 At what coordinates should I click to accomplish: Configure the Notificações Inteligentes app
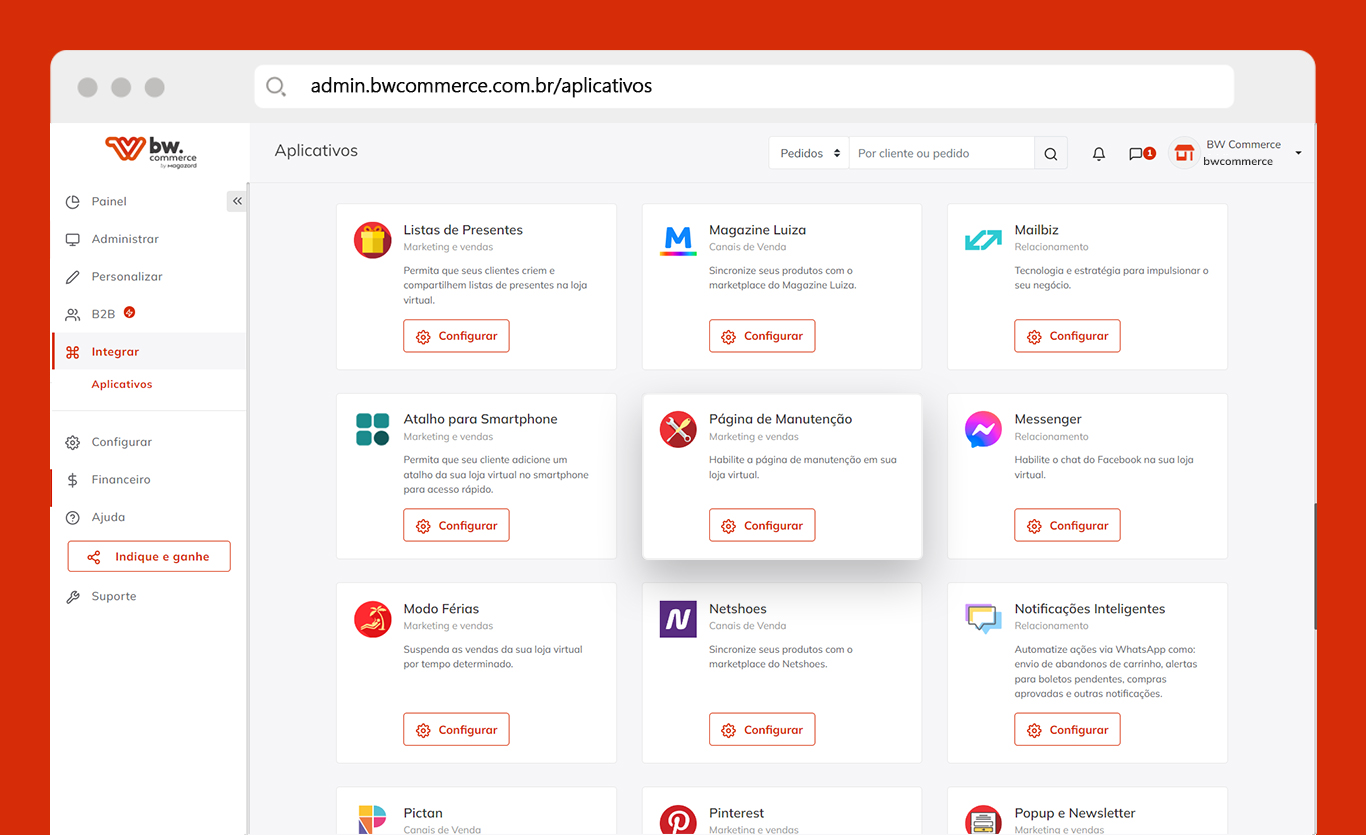tap(1067, 730)
